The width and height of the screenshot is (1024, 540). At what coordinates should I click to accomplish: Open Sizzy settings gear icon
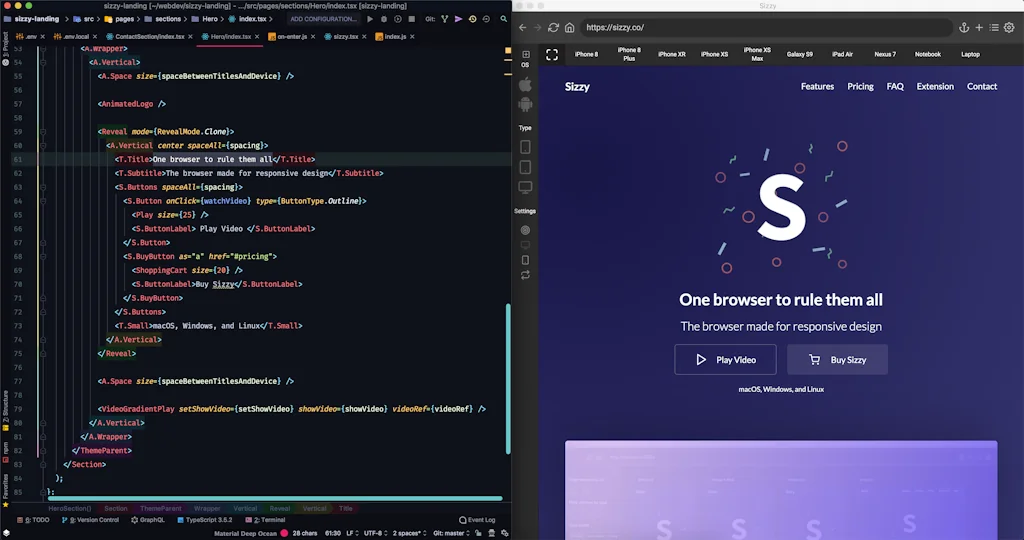(x=1009, y=28)
